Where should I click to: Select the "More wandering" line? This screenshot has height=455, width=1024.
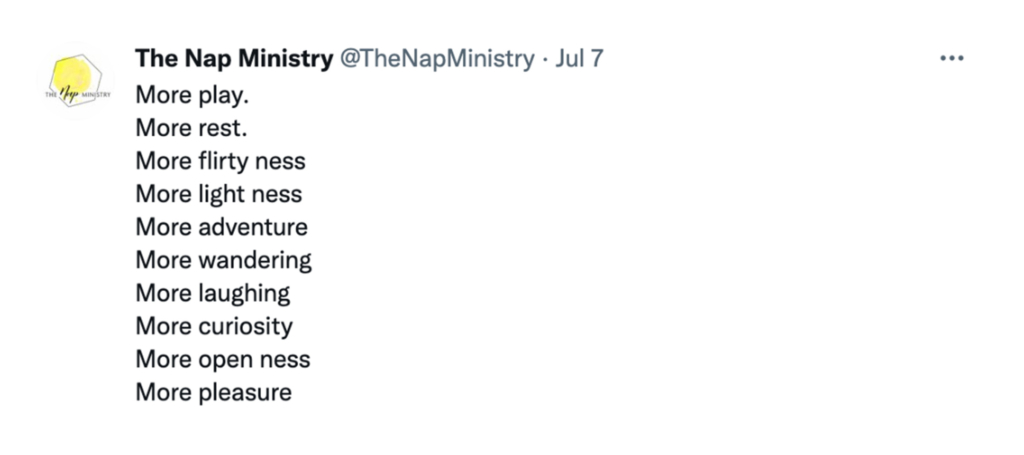pos(223,260)
